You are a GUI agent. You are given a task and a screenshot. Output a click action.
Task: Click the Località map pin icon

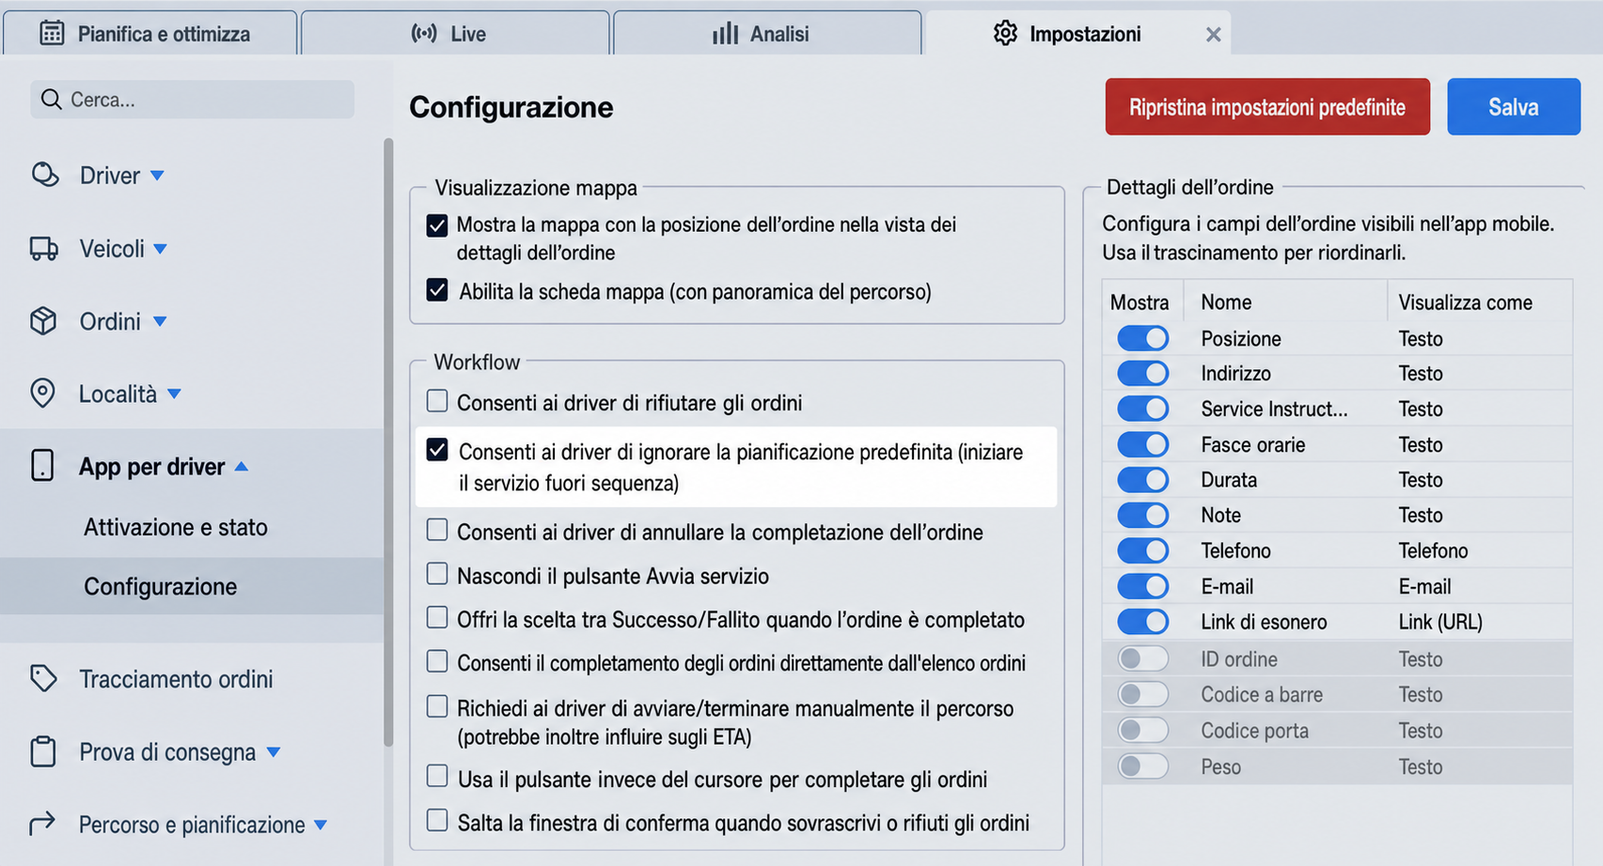click(43, 393)
